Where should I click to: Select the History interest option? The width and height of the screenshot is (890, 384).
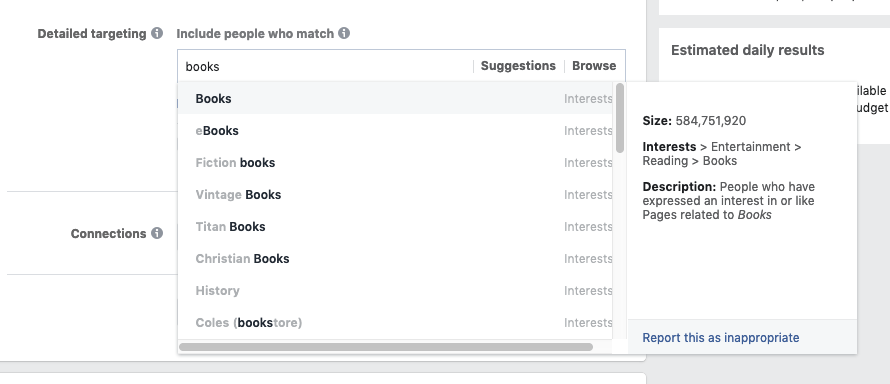click(396, 290)
